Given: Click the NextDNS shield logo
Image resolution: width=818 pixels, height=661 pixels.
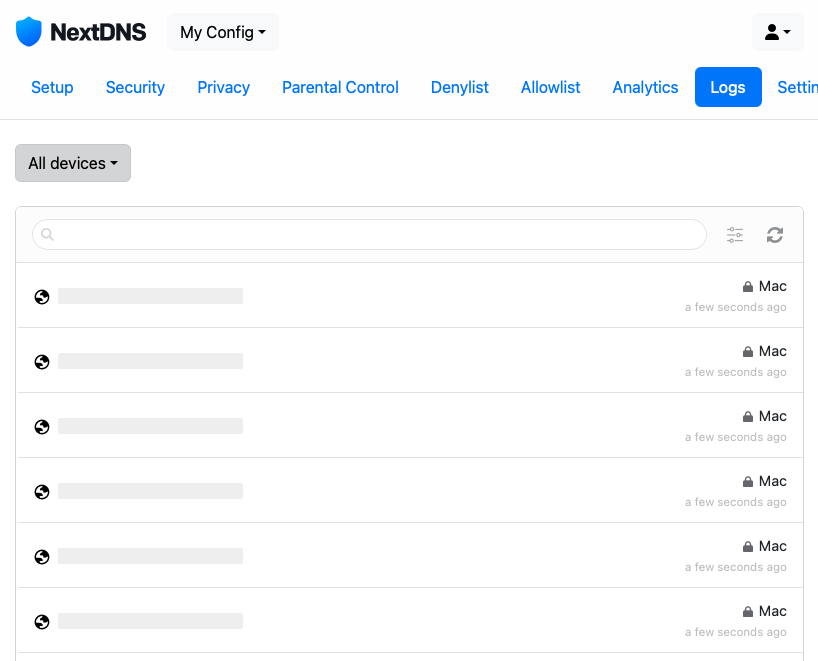Looking at the screenshot, I should coord(29,32).
